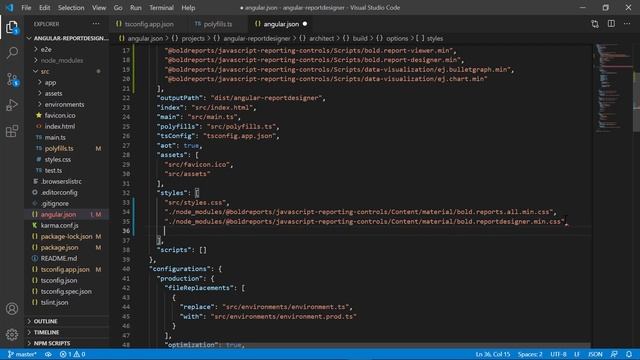Open karma.conf.js file

[60, 226]
